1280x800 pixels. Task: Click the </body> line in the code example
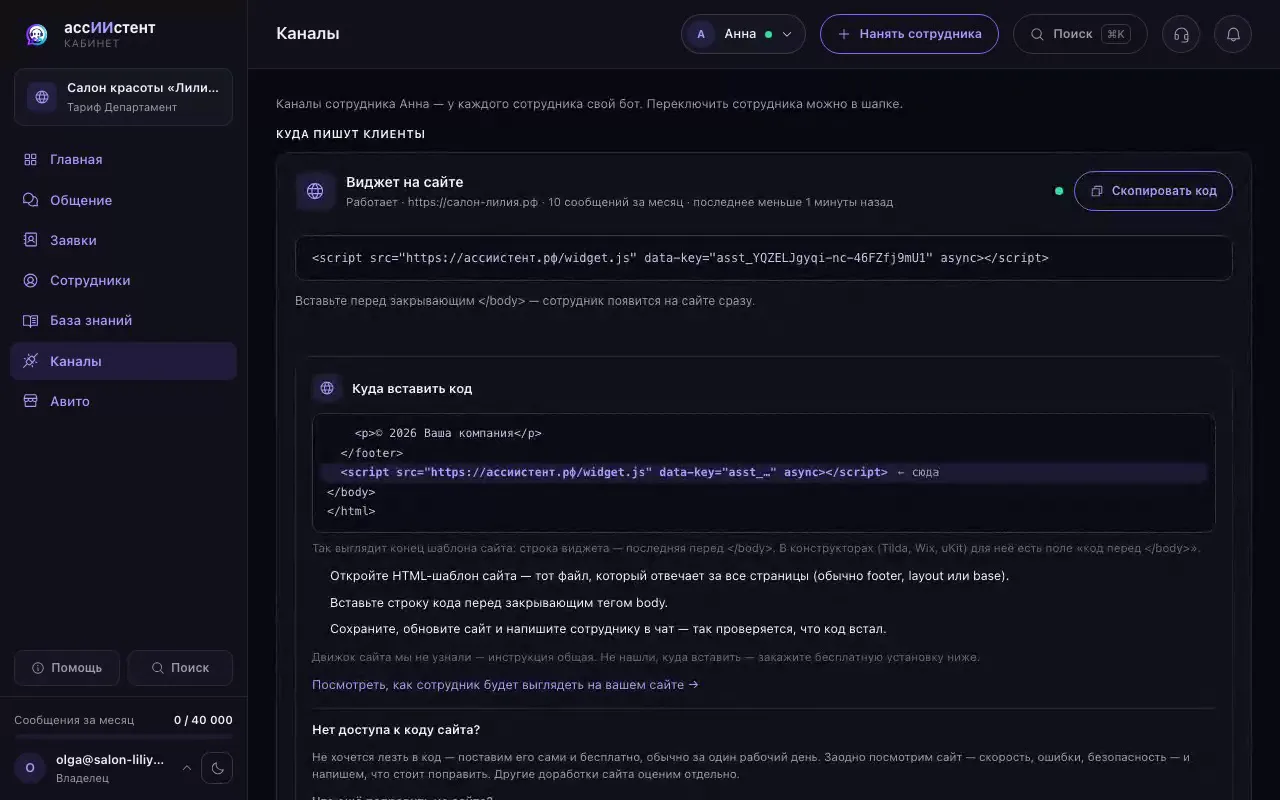(x=351, y=492)
